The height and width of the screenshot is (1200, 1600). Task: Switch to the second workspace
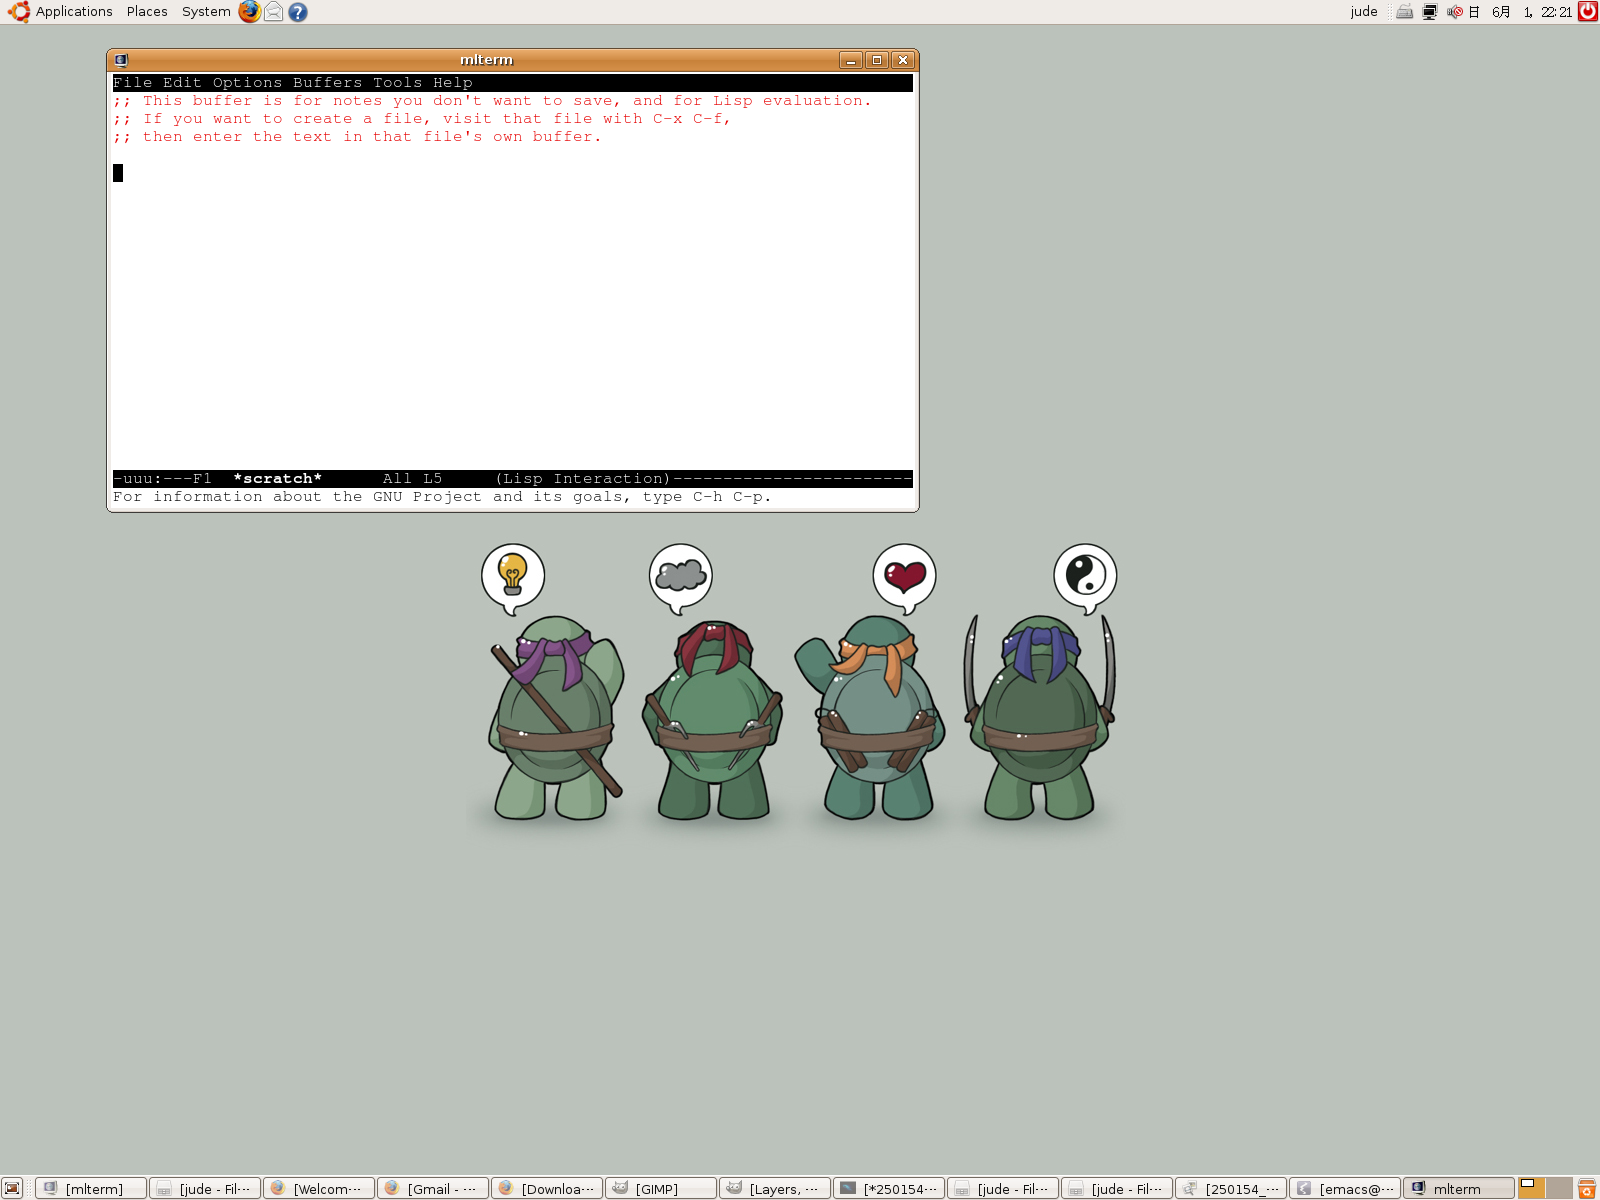pos(1559,1188)
